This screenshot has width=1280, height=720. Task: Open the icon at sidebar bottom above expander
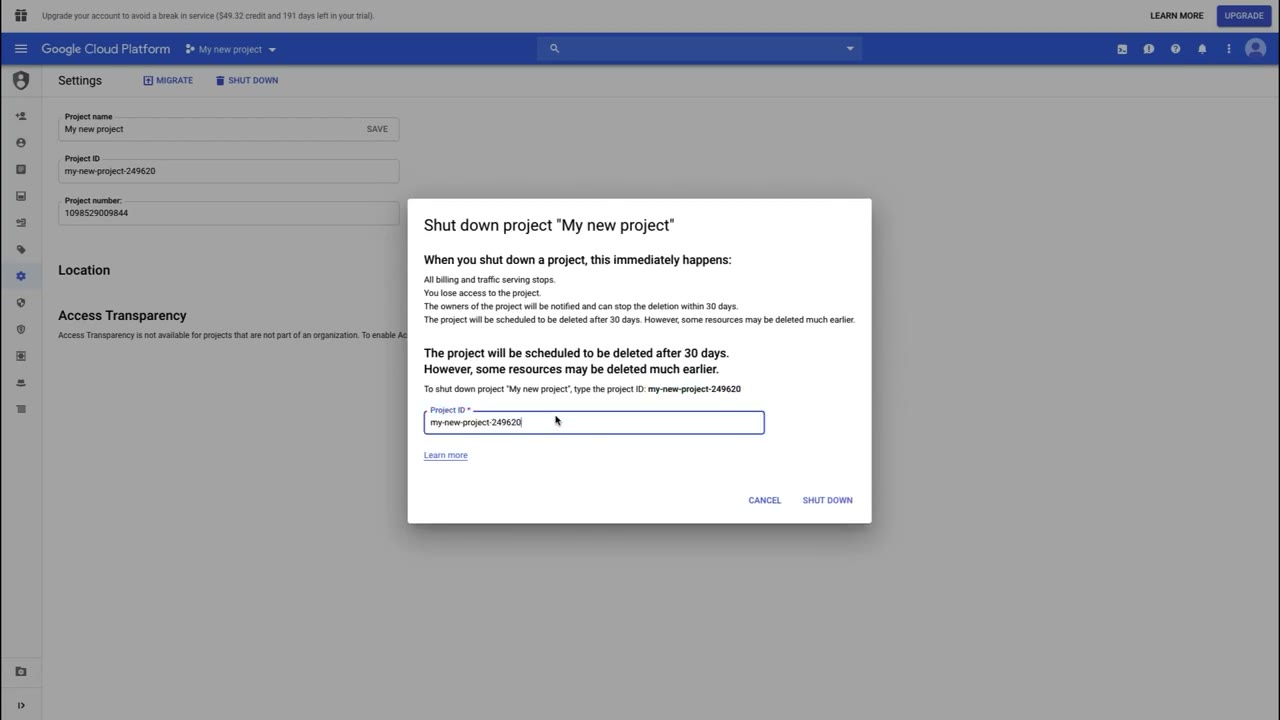tap(21, 672)
